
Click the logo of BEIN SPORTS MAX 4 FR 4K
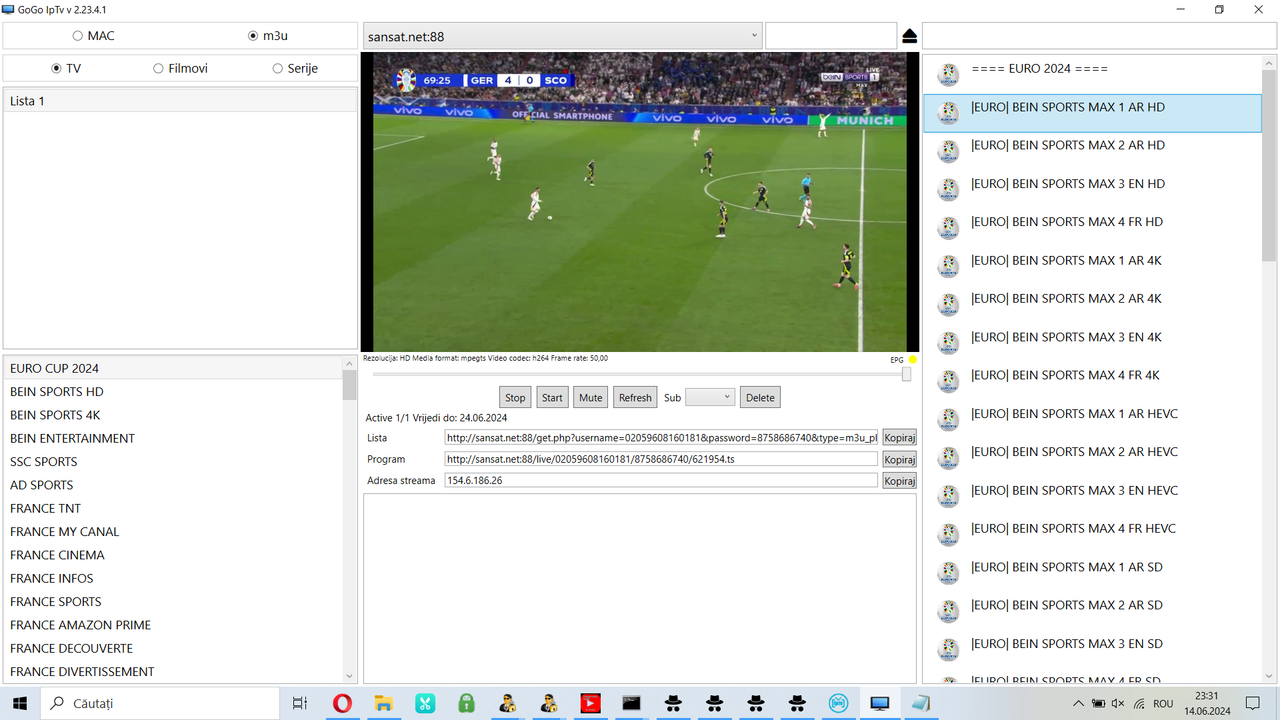(948, 381)
